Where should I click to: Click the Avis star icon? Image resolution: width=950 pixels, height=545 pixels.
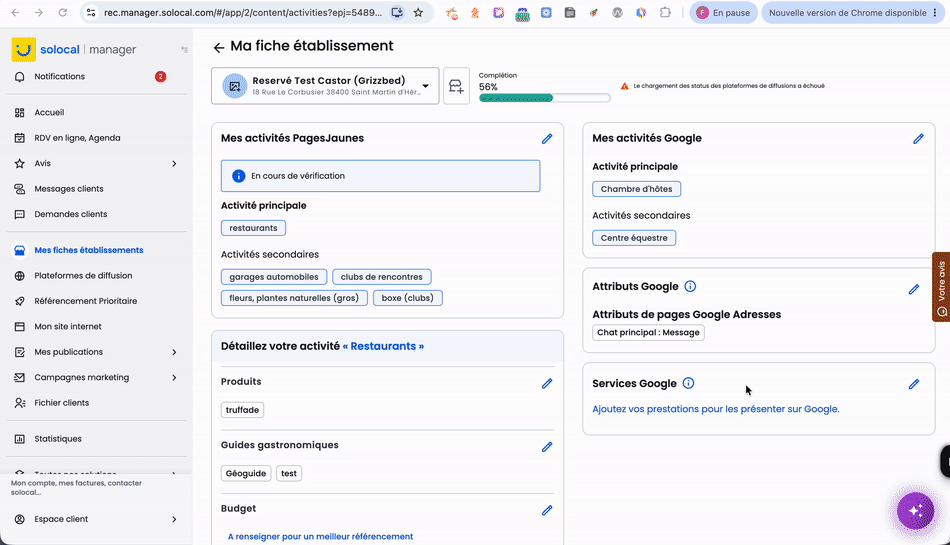click(19, 164)
